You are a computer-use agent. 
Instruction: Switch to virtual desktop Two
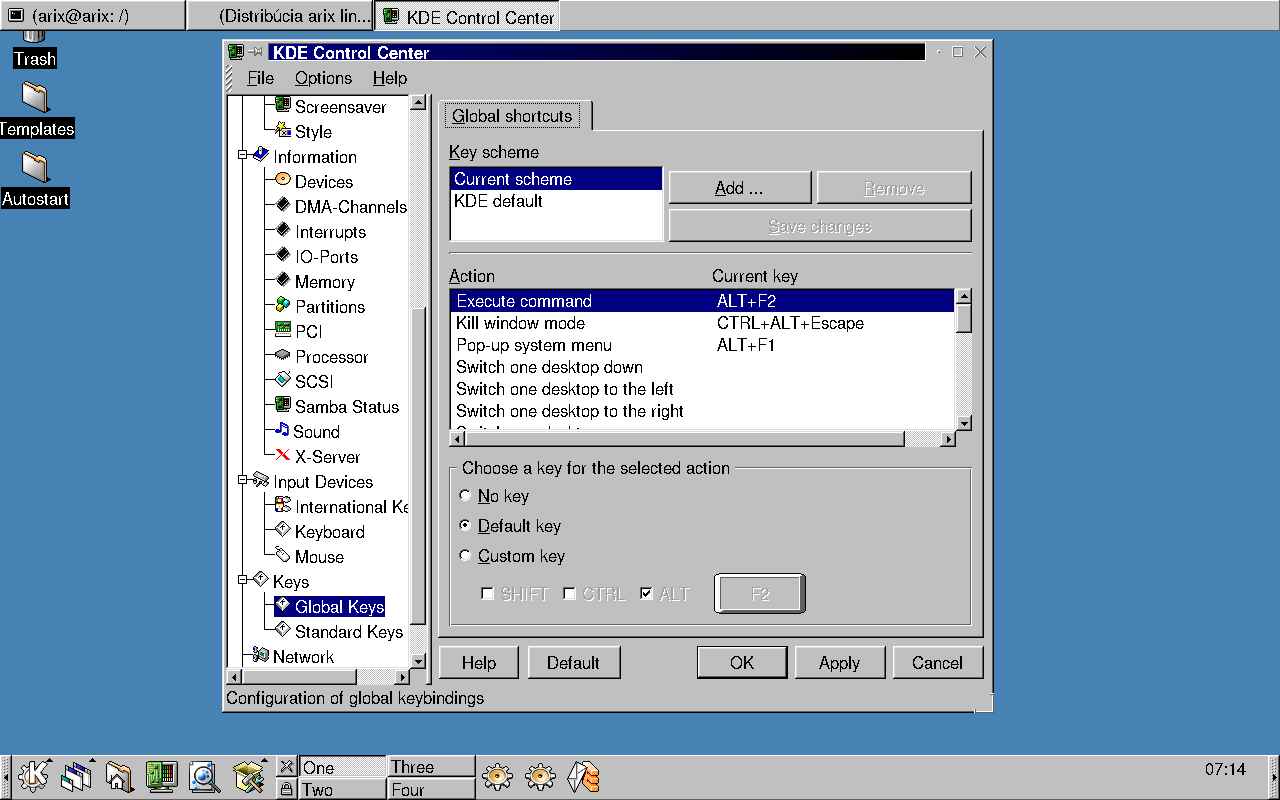342,789
